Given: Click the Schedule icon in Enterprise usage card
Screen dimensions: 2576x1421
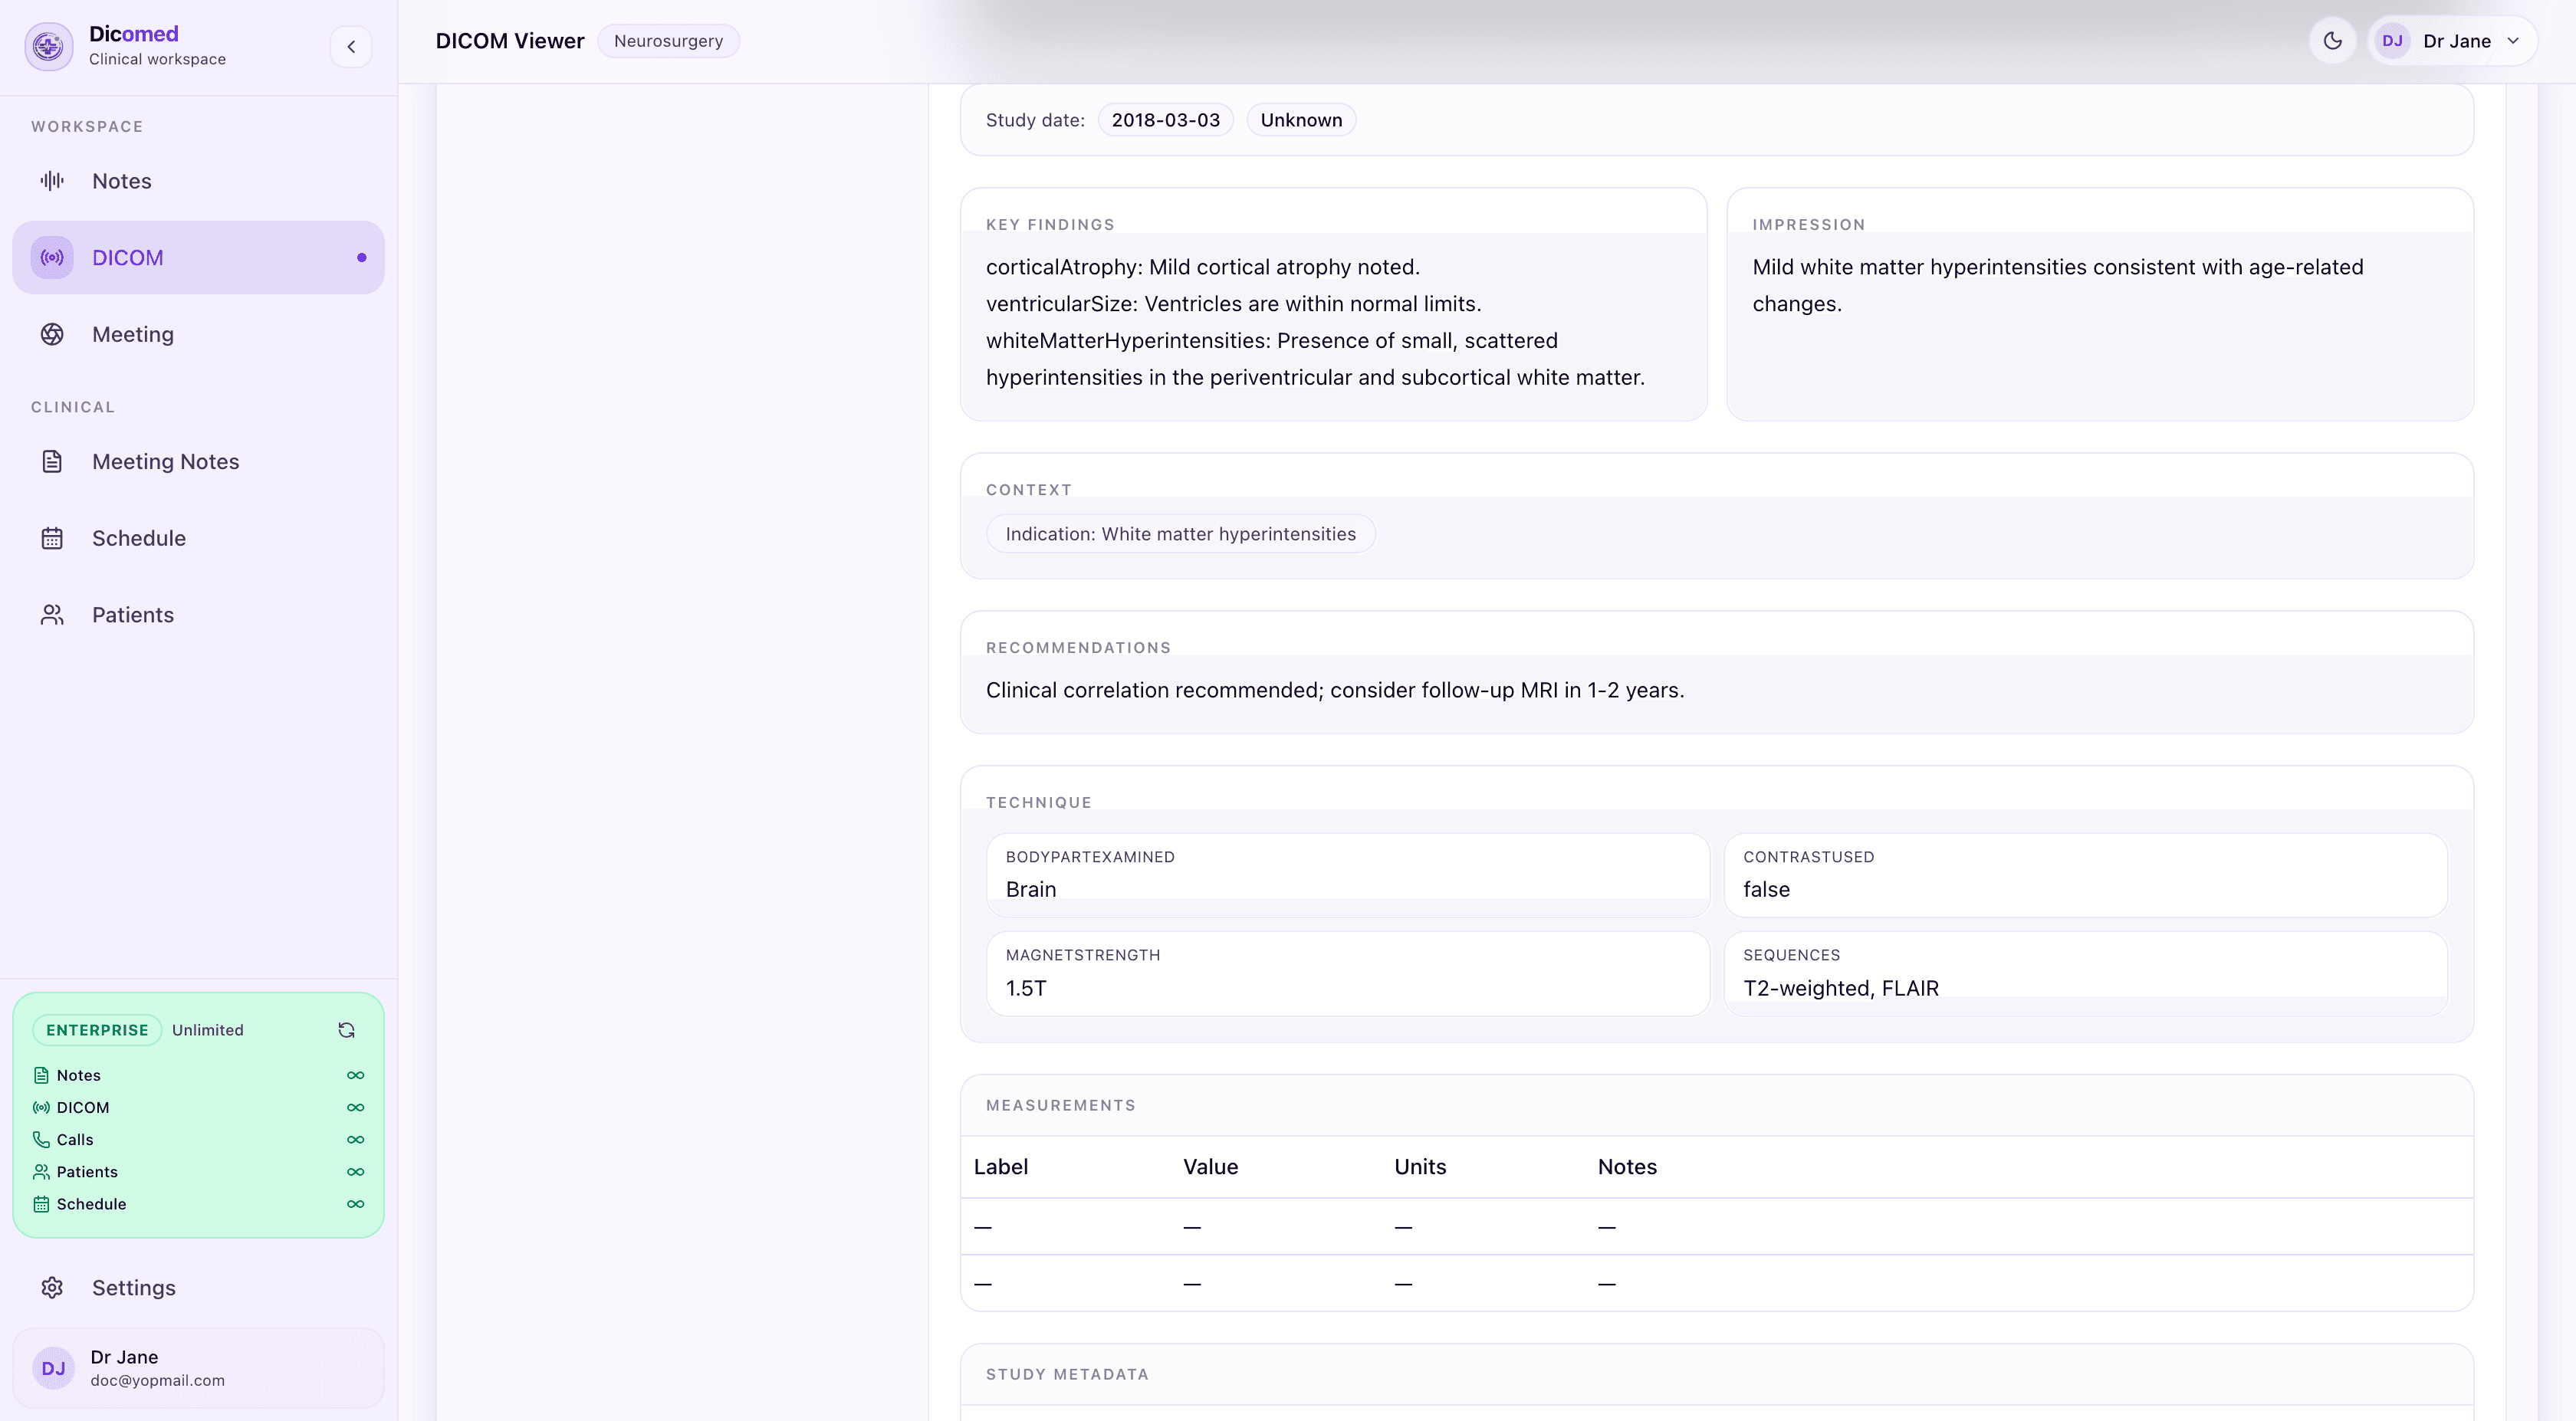Looking at the screenshot, I should 41,1204.
